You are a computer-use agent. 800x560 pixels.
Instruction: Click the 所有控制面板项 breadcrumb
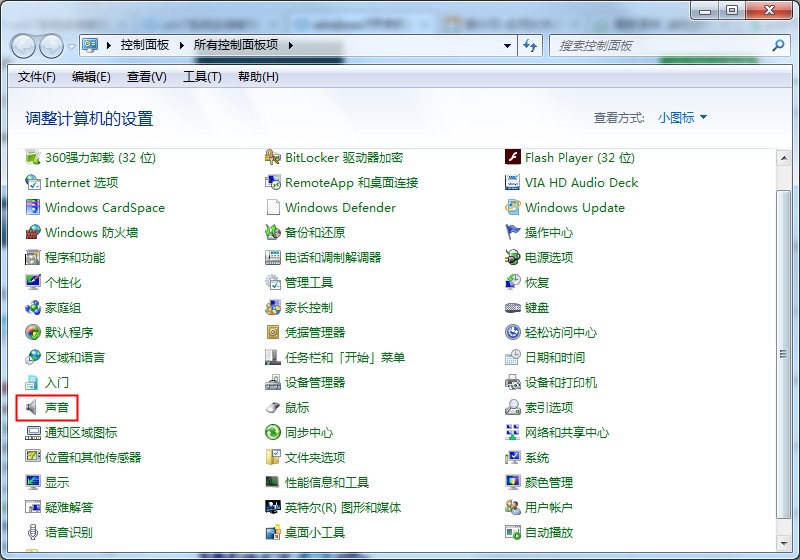(x=236, y=45)
